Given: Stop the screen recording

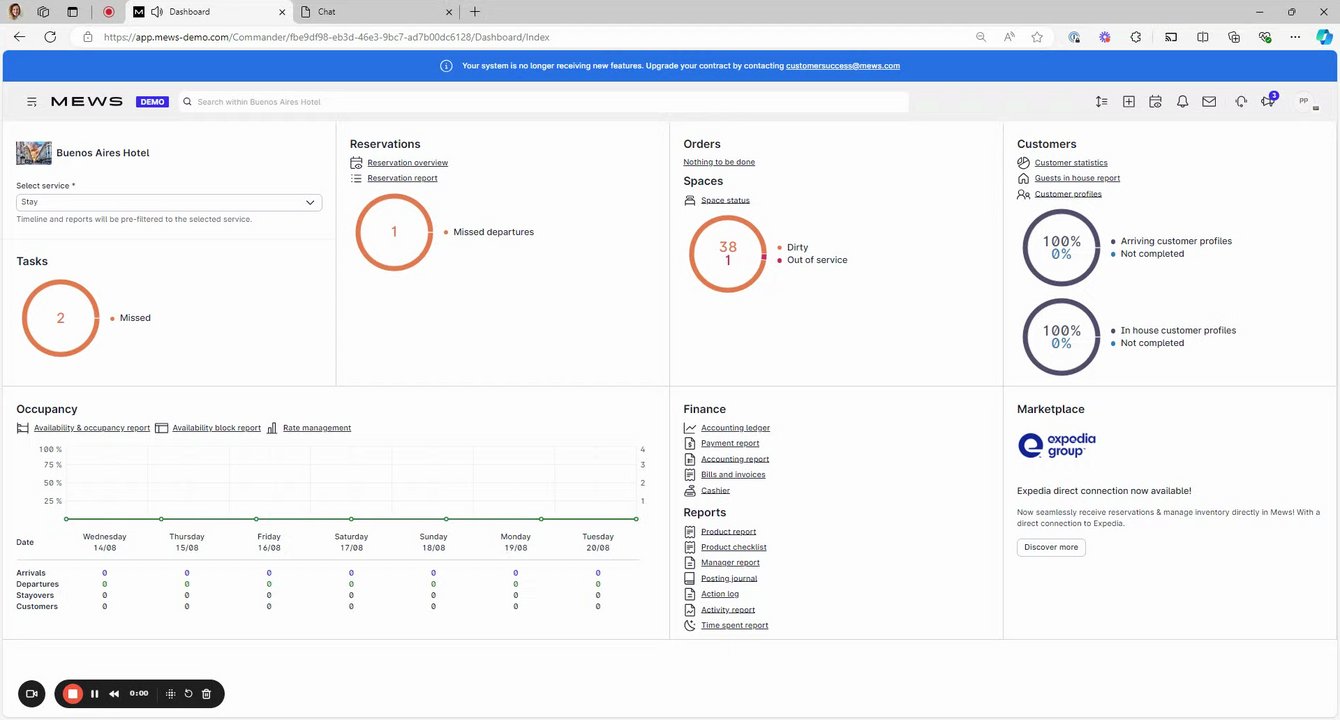Looking at the screenshot, I should [x=72, y=694].
